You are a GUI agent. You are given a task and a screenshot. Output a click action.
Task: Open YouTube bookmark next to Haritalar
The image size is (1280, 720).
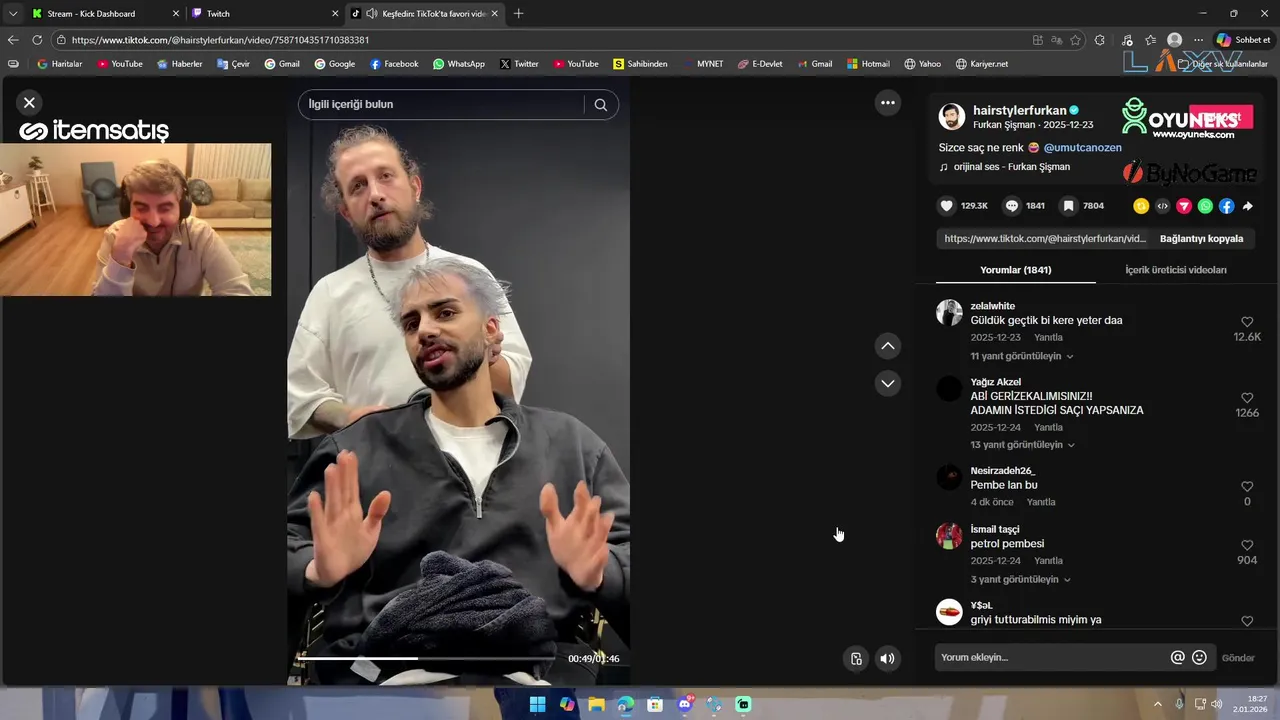[120, 64]
